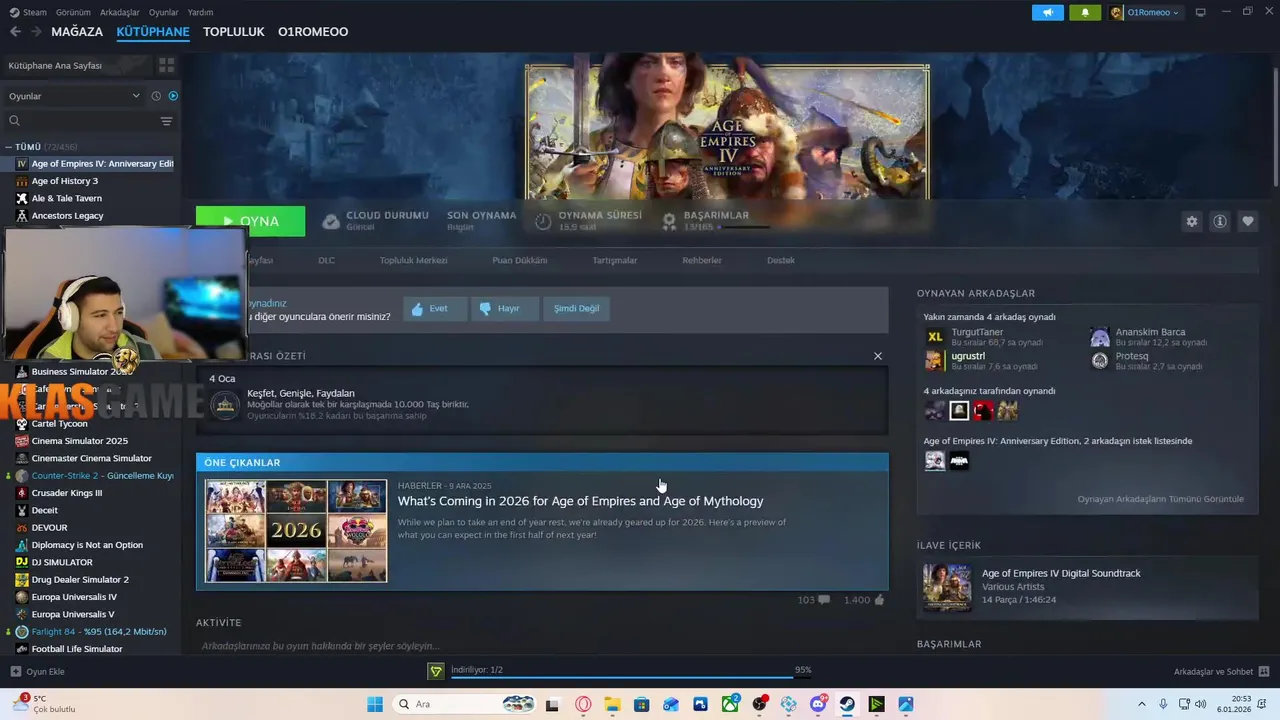The image size is (1280, 720).
Task: Open the Yardım menu
Action: point(200,12)
